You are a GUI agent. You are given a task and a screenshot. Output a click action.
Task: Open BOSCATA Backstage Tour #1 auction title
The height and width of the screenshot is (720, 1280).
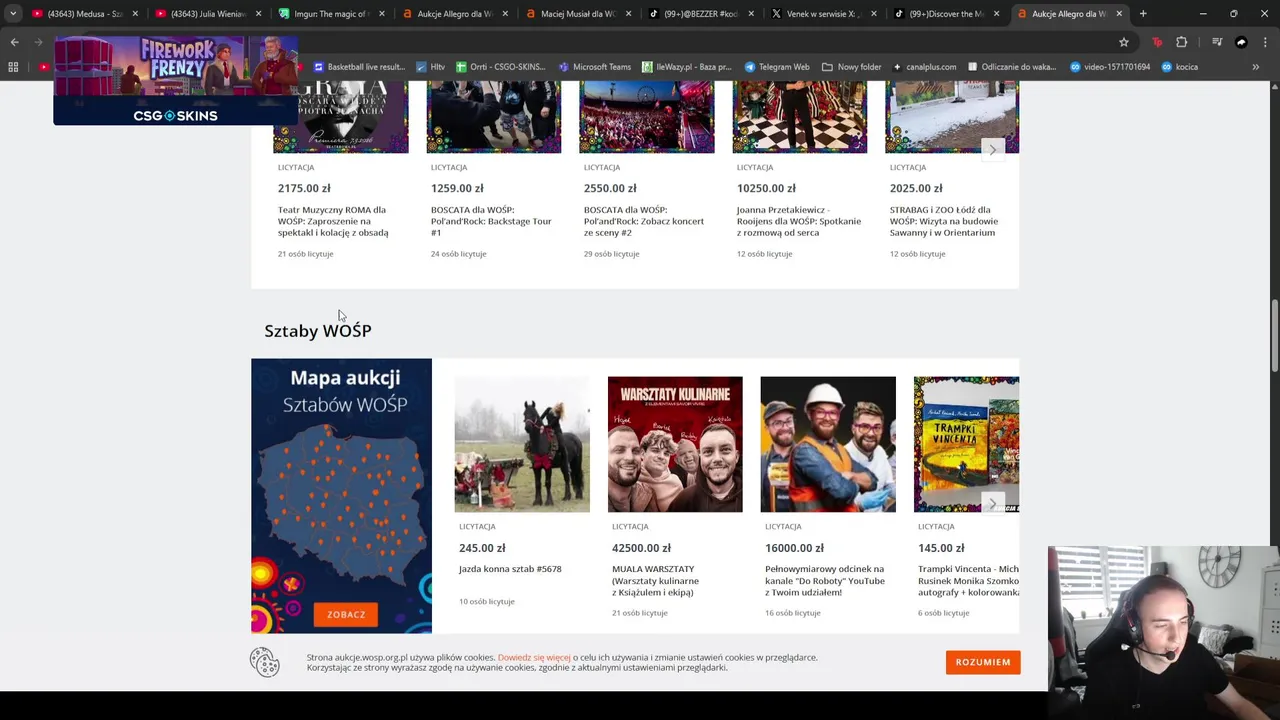(x=491, y=221)
